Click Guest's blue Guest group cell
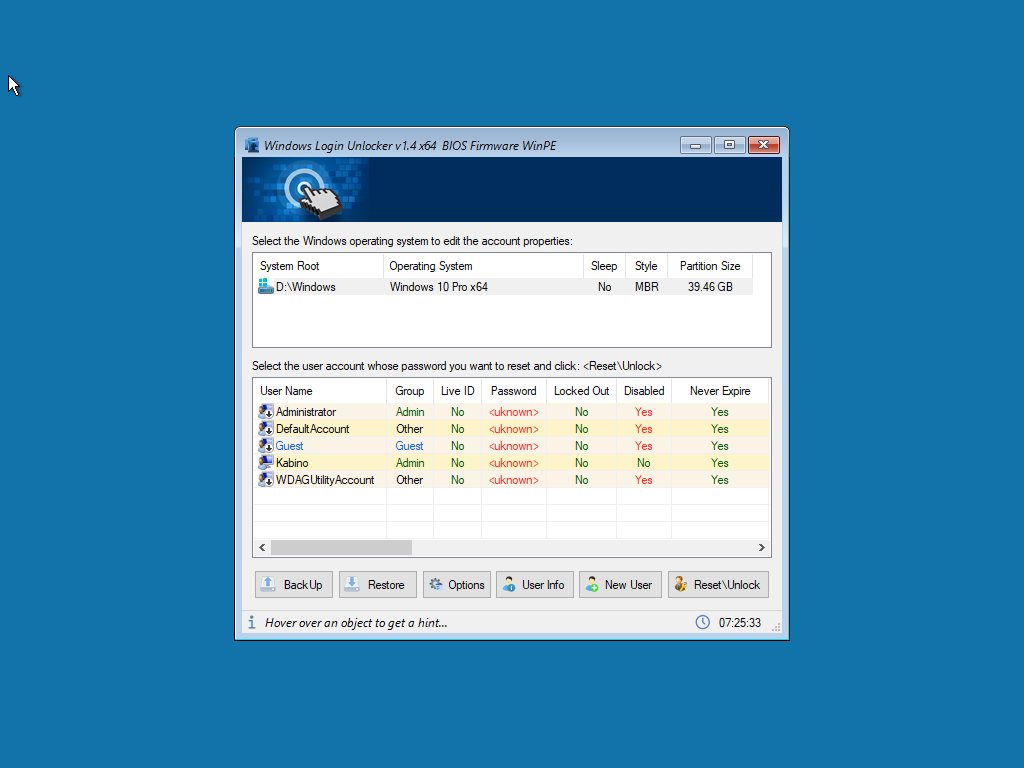The image size is (1024, 768). [409, 445]
